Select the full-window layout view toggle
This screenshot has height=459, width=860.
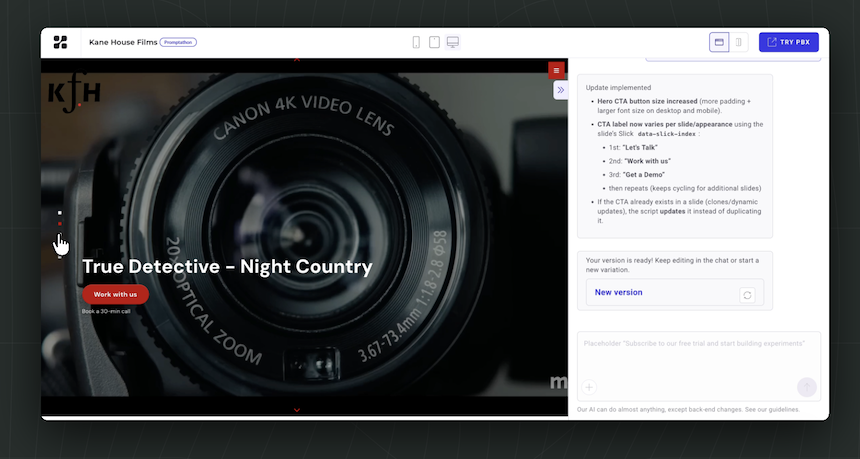pos(719,42)
